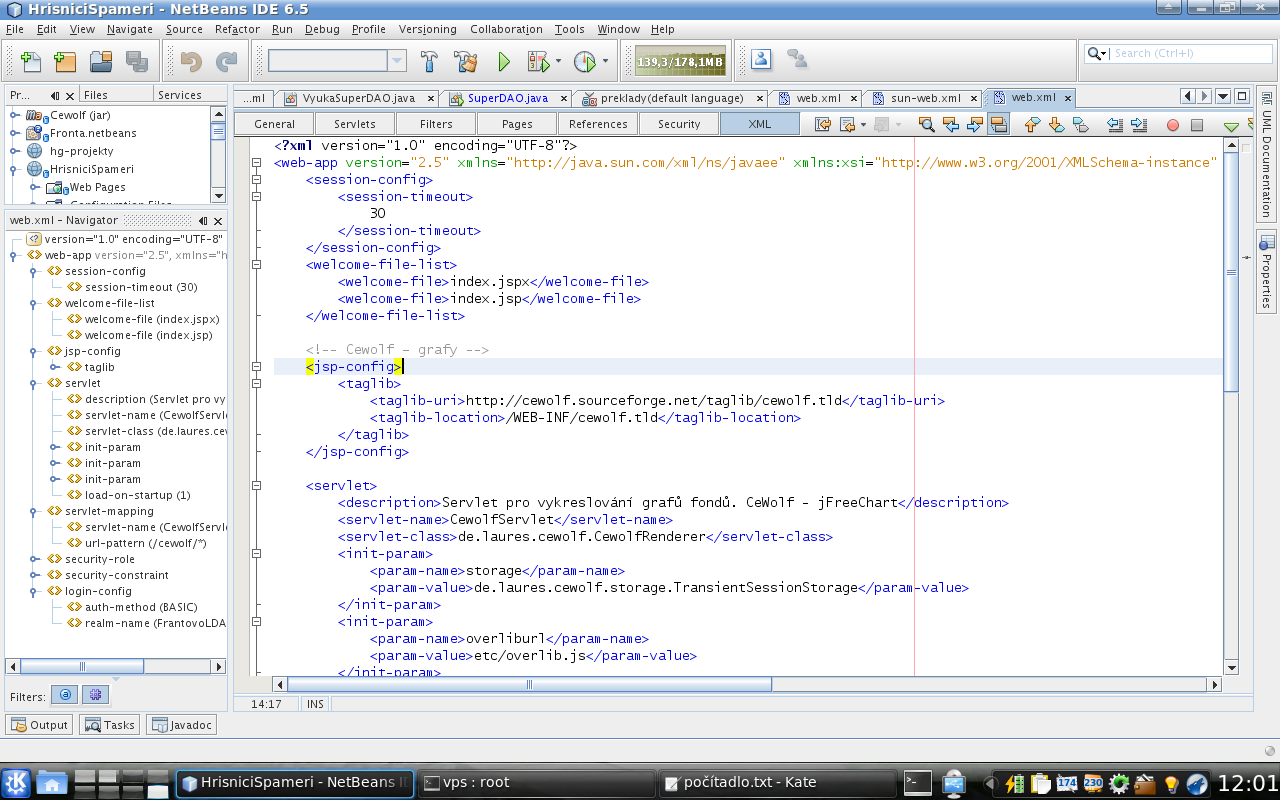The width and height of the screenshot is (1280, 800).
Task: Switch to the Security view
Action: point(679,124)
